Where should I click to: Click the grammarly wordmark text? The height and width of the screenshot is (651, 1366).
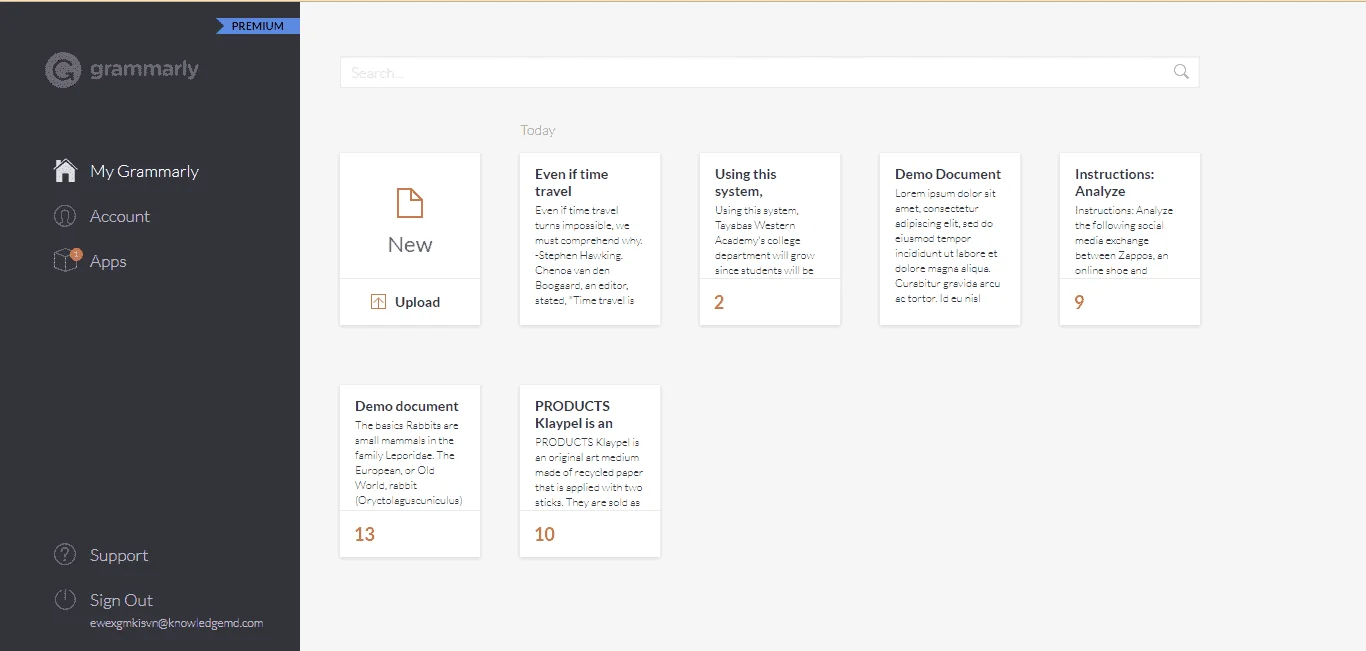pyautogui.click(x=145, y=69)
